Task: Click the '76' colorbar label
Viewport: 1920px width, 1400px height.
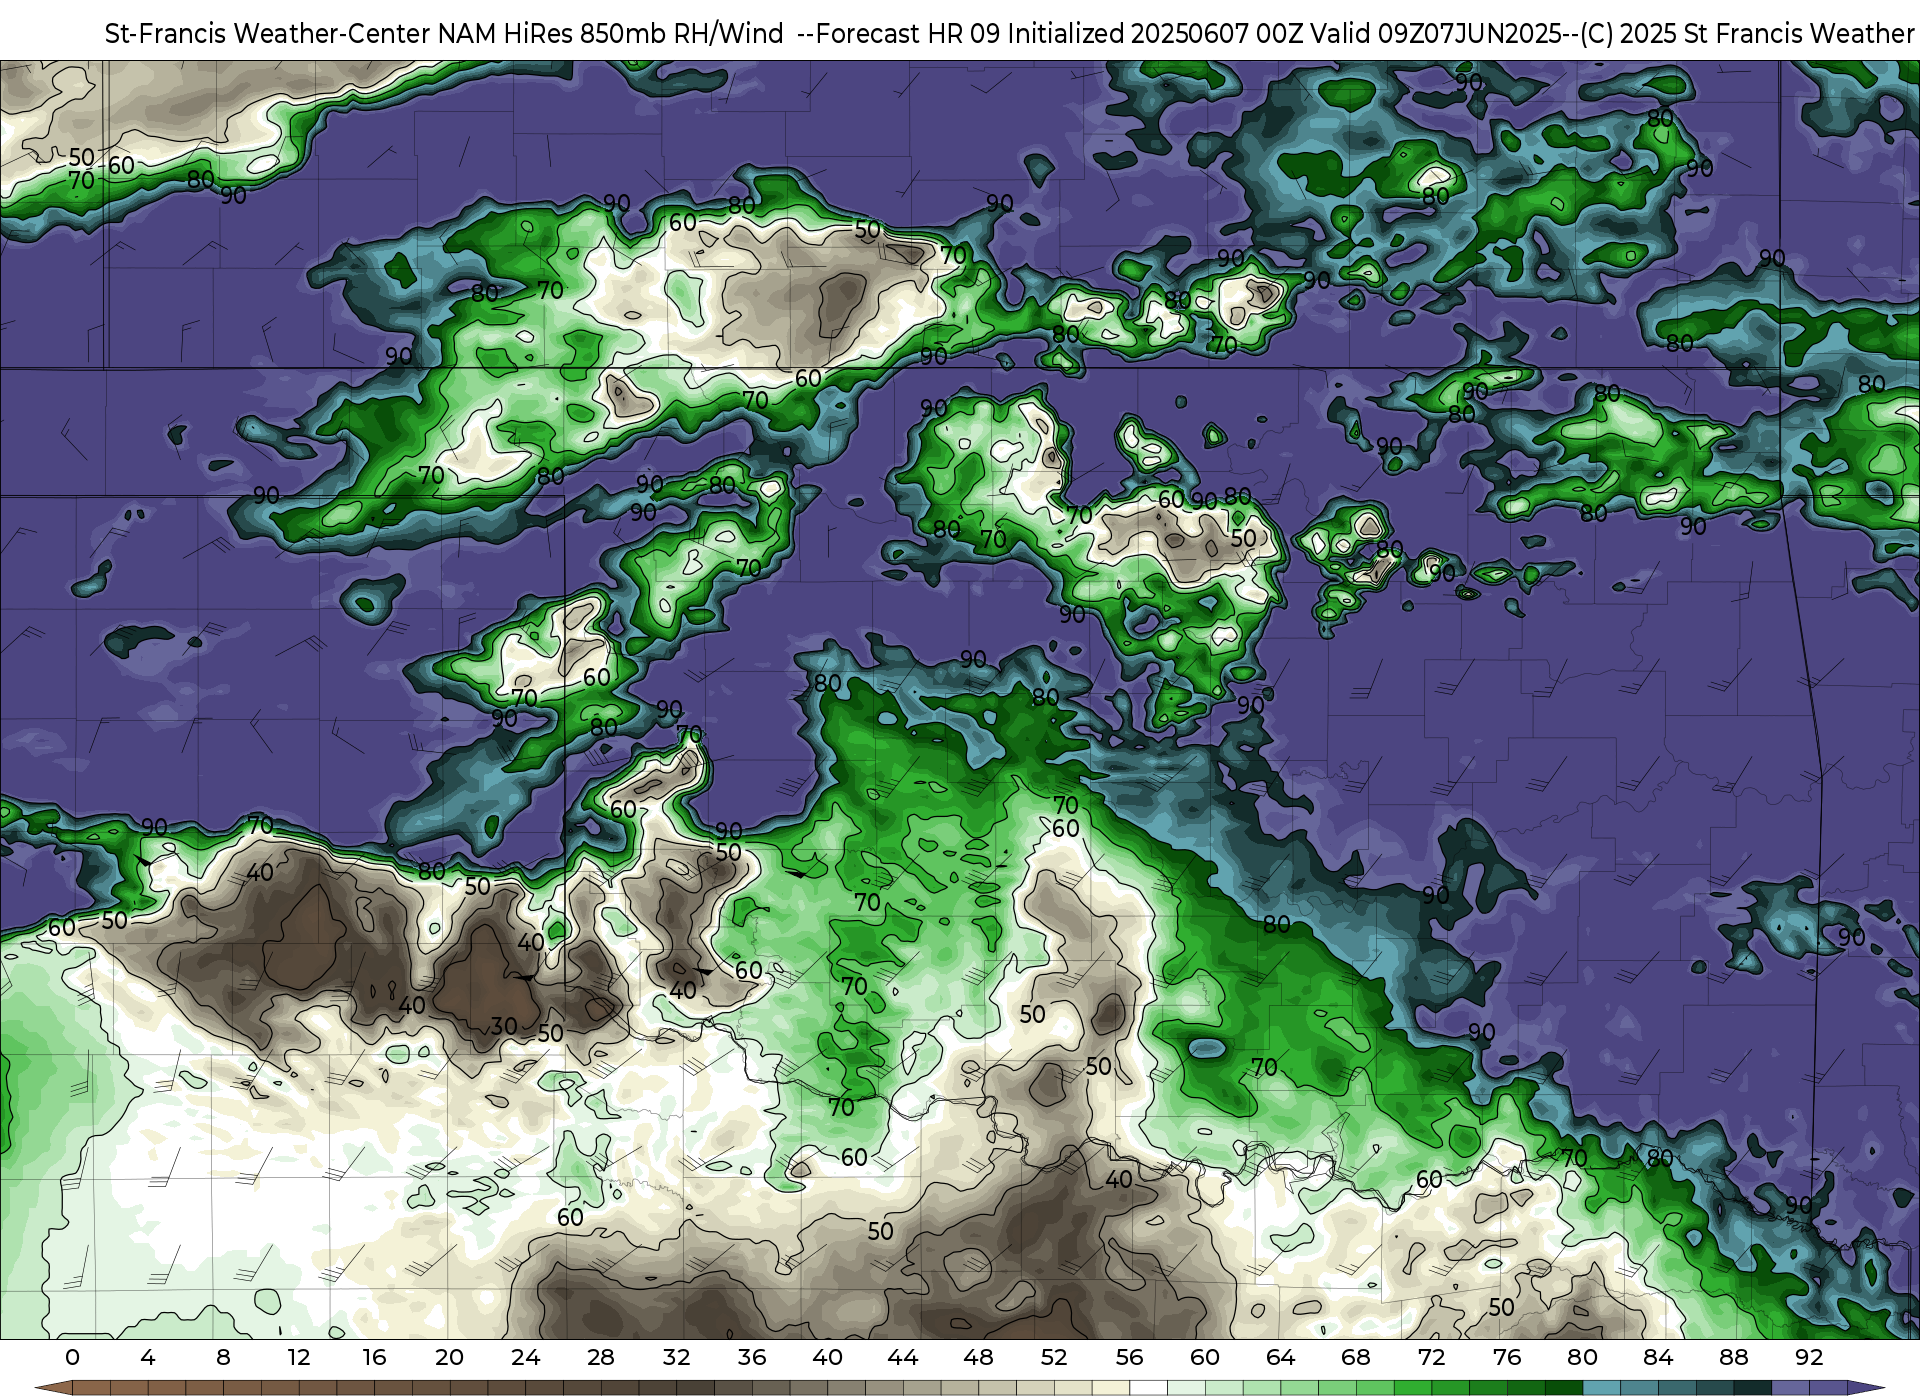Action: click(1507, 1357)
